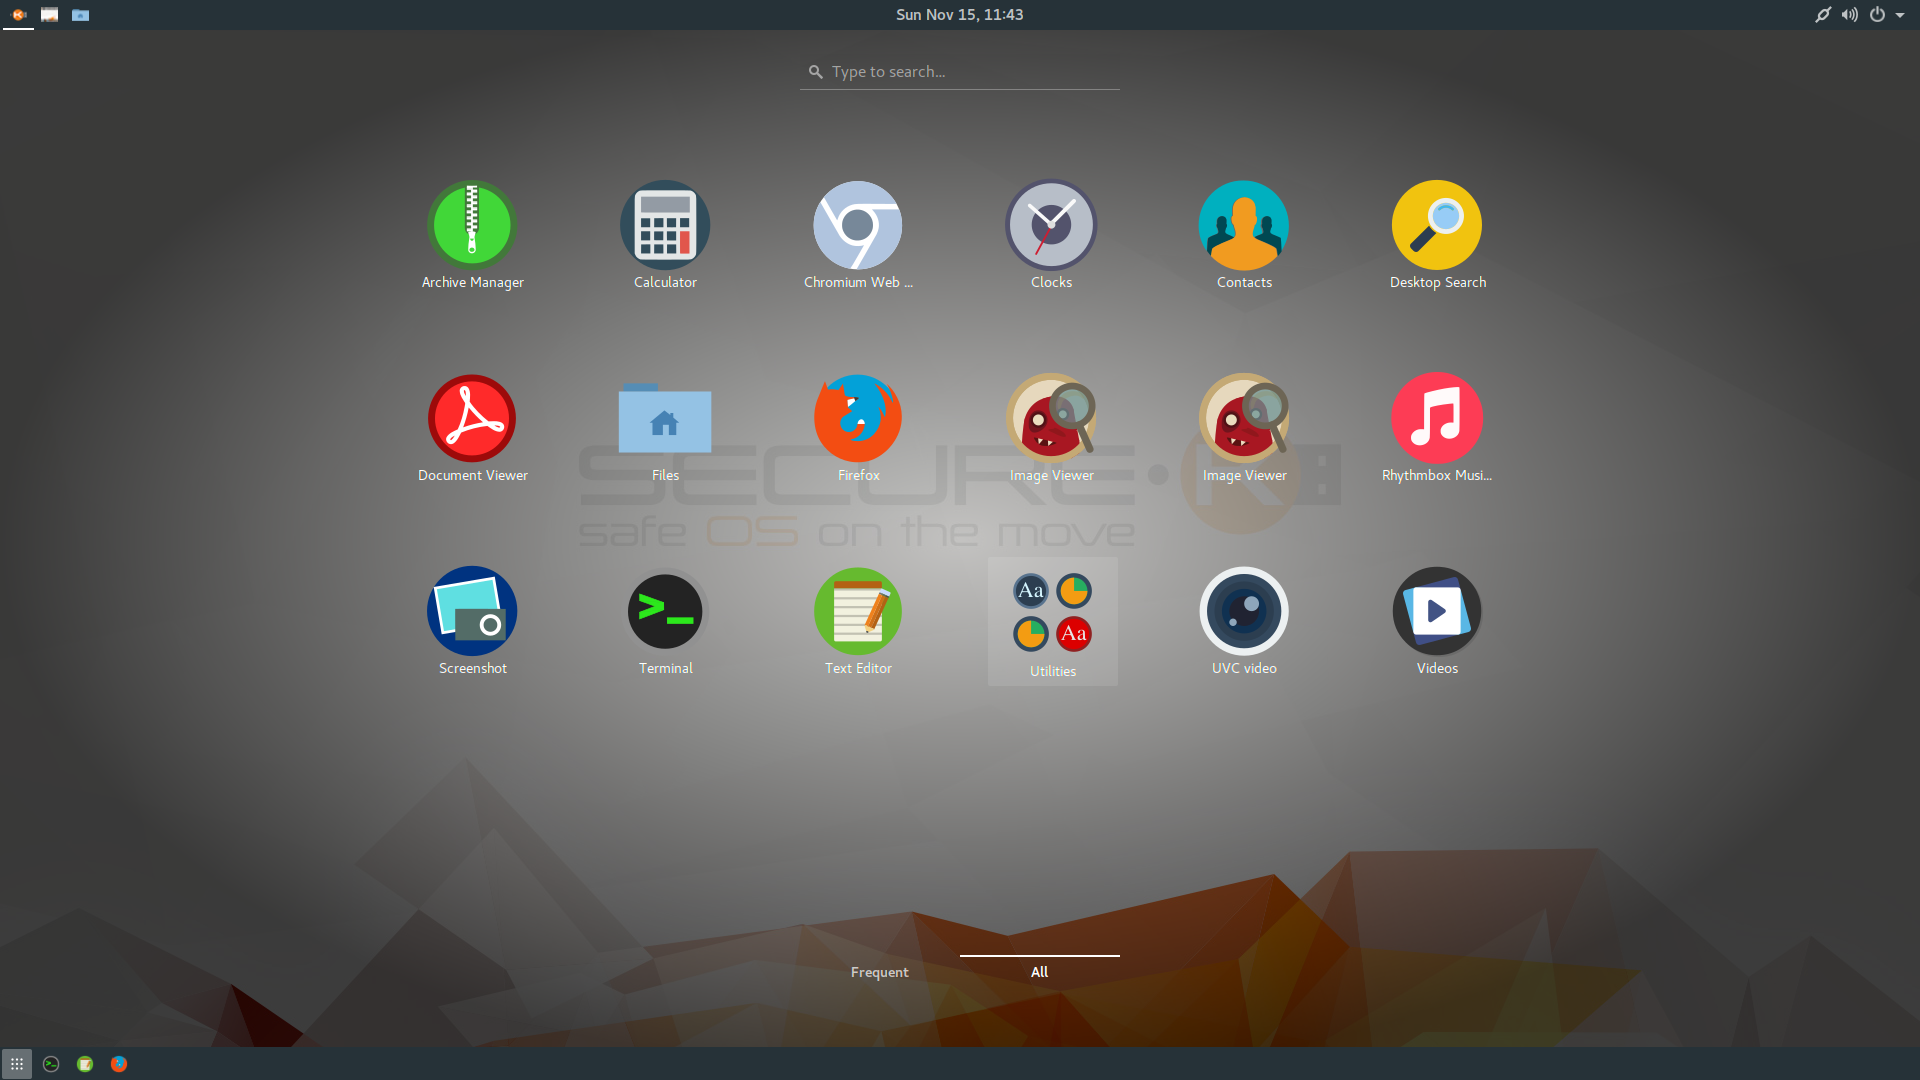Expand the Utilities app folder

tap(1053, 622)
